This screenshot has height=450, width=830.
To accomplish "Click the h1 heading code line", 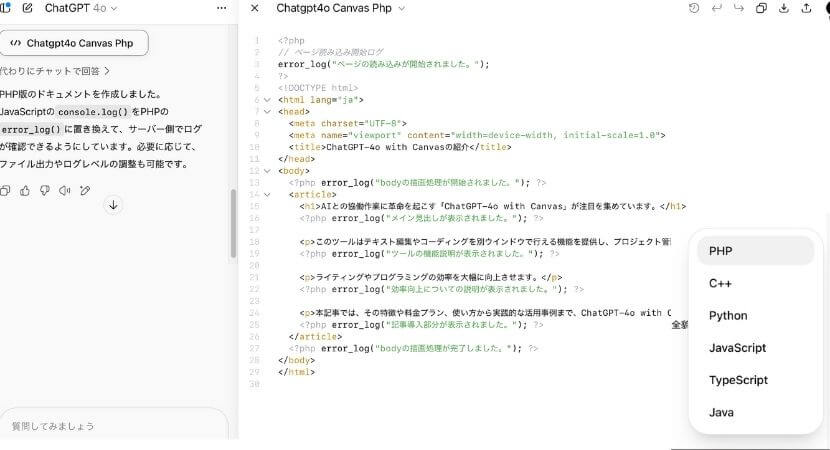I will click(492, 206).
